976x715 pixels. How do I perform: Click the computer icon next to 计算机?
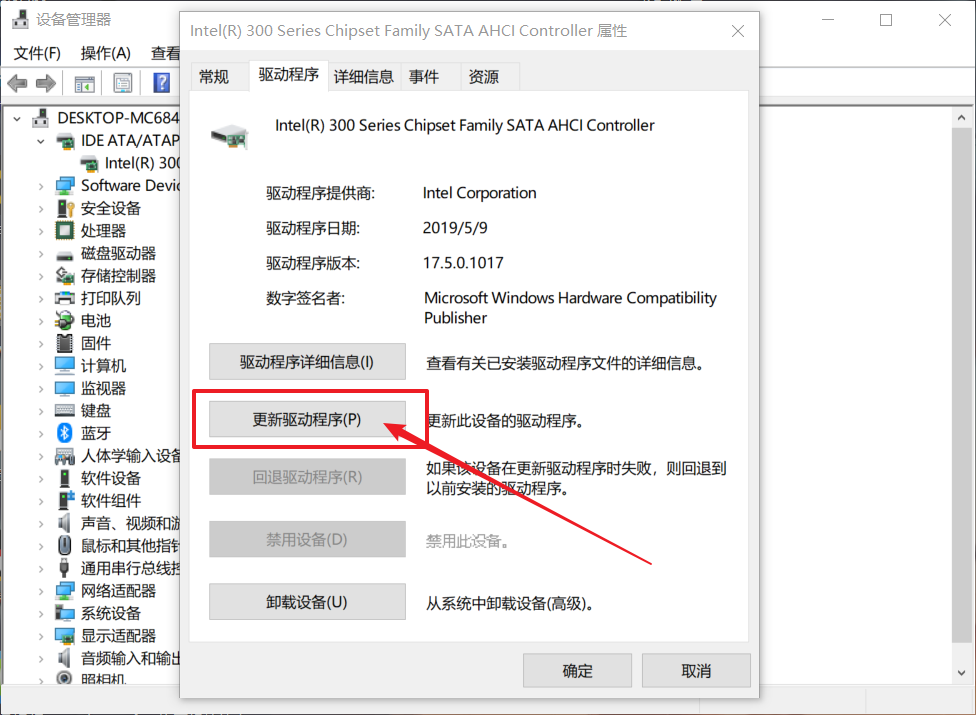coord(65,365)
